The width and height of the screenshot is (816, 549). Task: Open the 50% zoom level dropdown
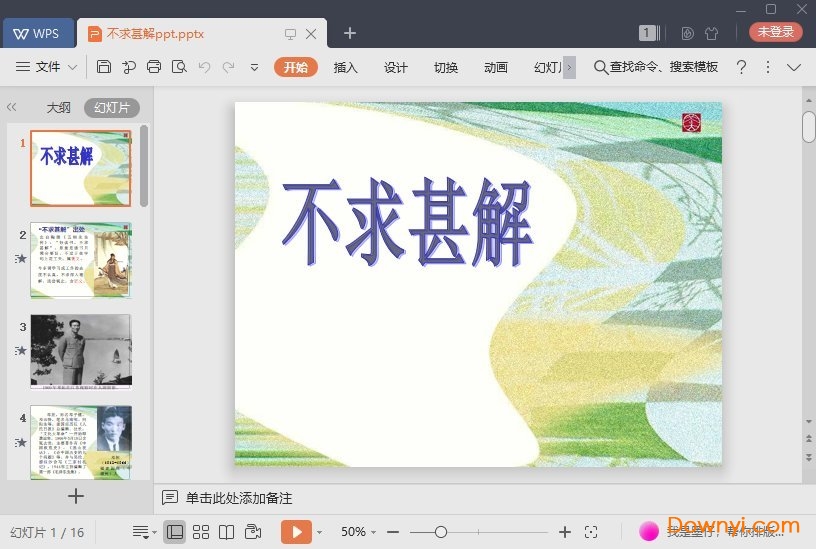[359, 532]
